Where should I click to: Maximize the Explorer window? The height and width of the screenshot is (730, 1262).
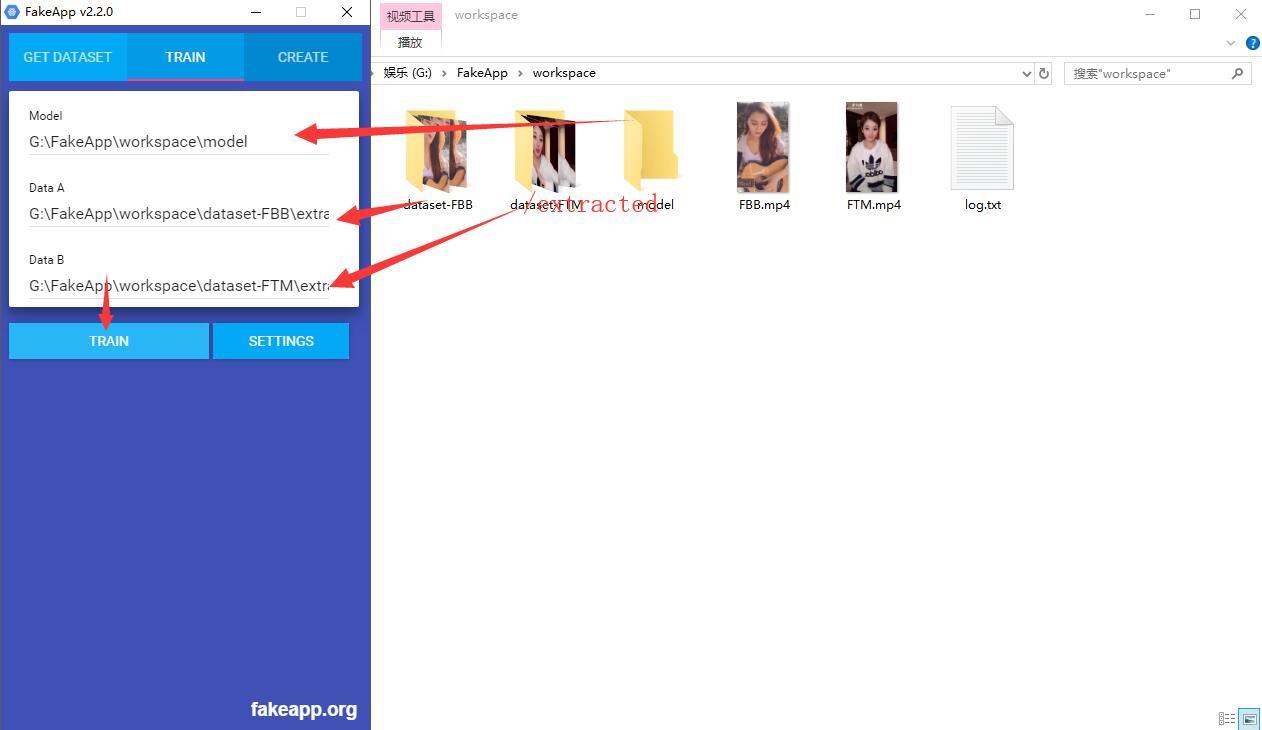(x=1195, y=14)
